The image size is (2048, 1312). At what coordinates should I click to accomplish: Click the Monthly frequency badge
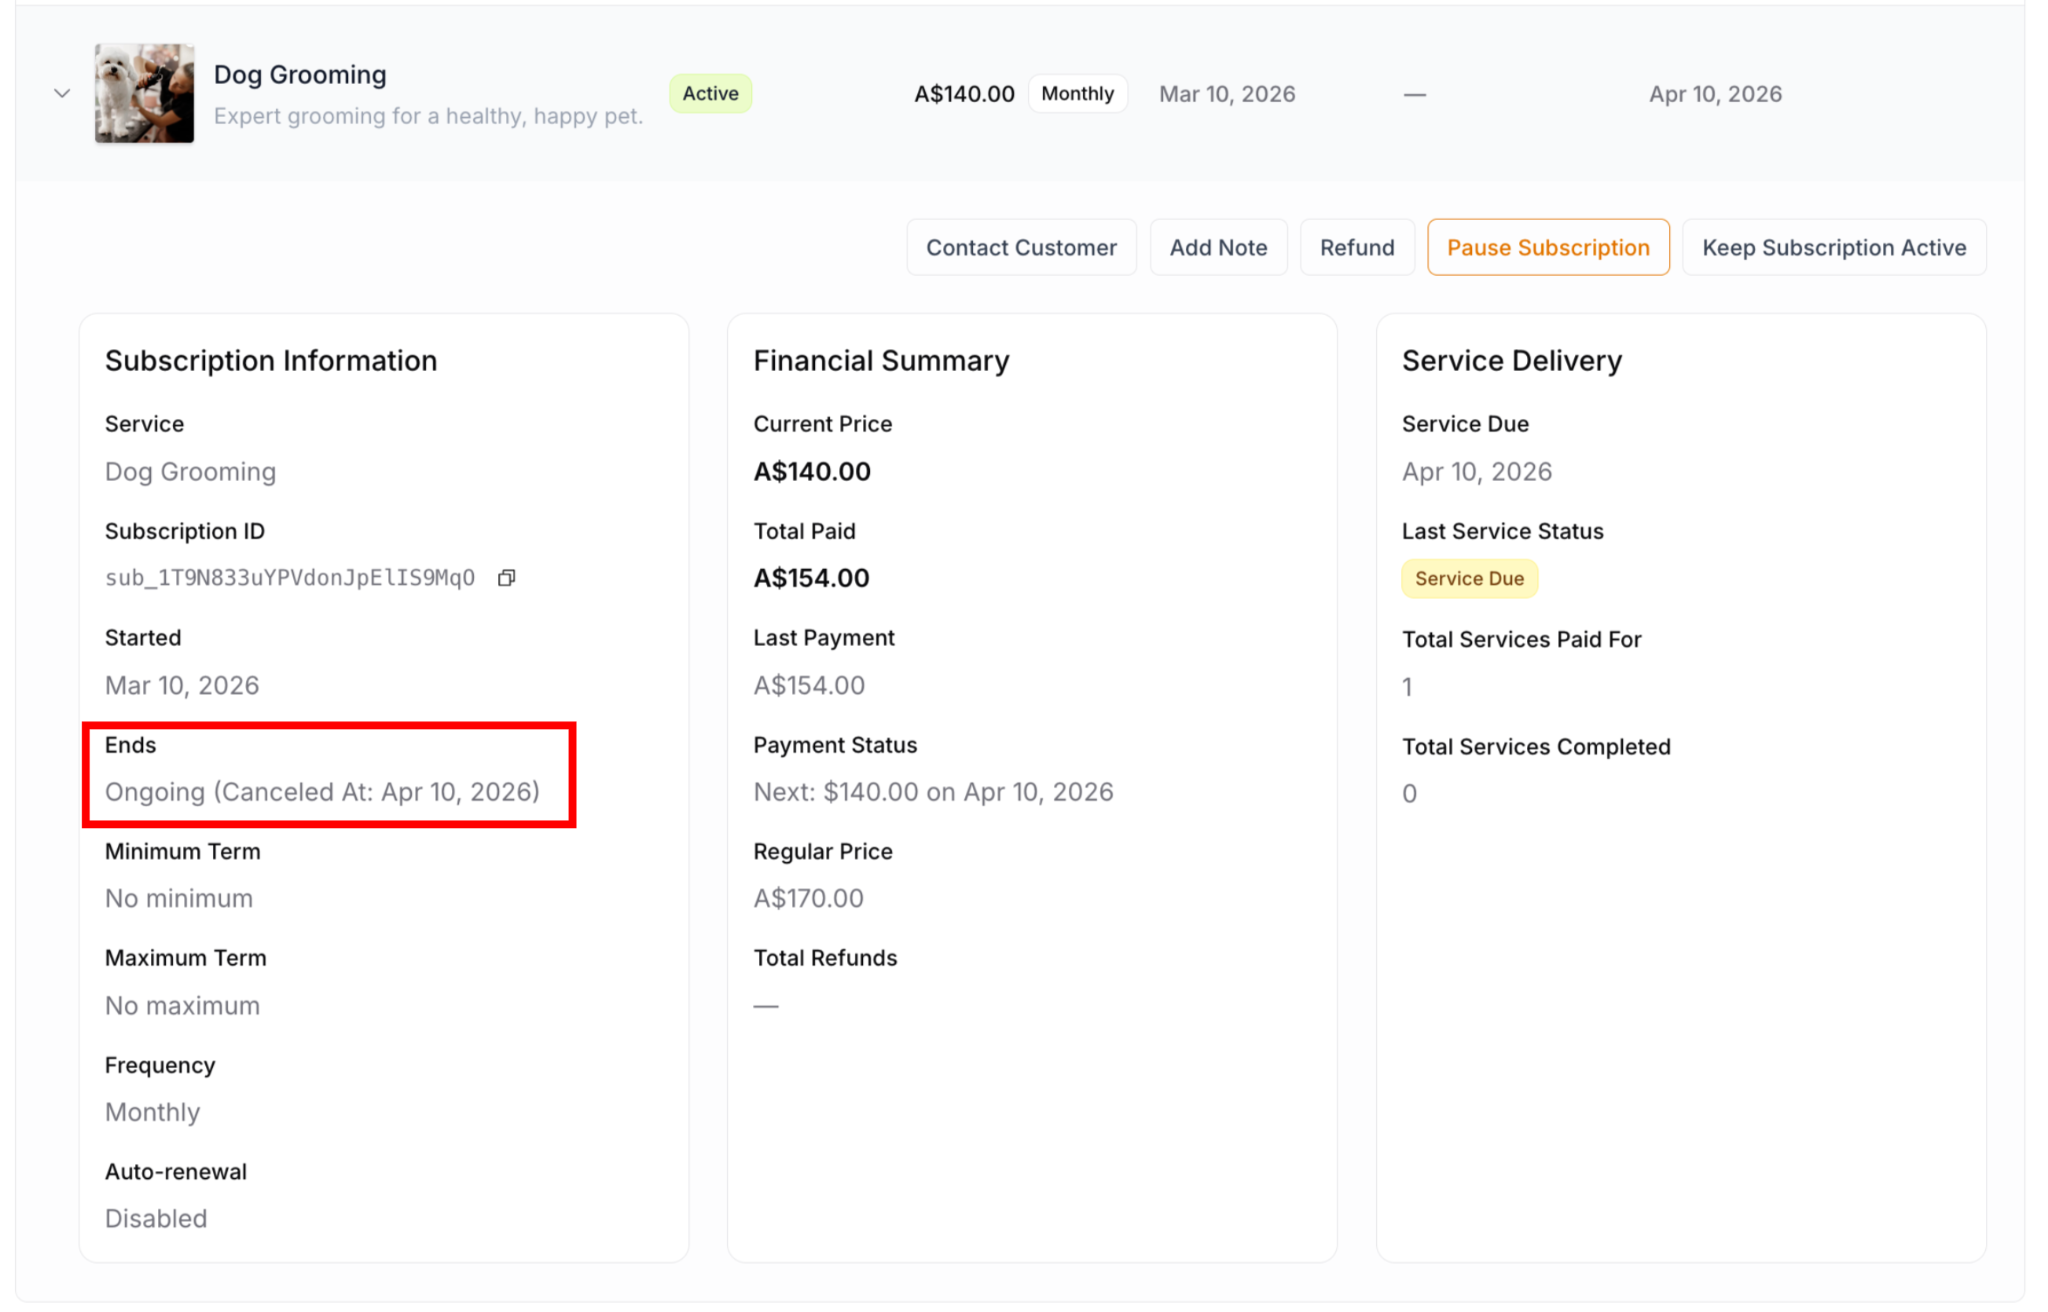click(1077, 94)
